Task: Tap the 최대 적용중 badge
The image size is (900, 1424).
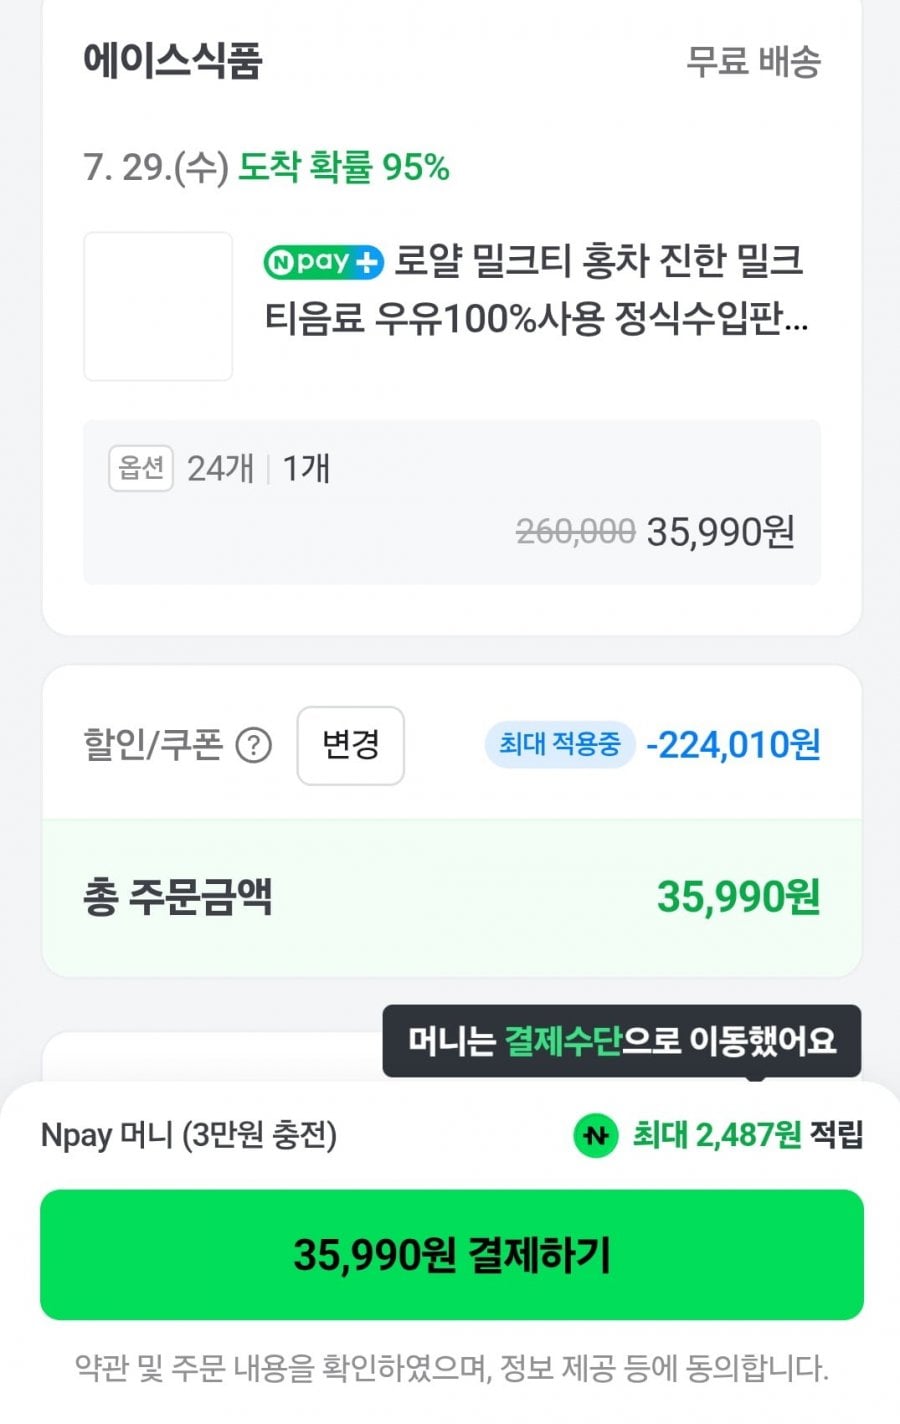Action: pos(560,744)
